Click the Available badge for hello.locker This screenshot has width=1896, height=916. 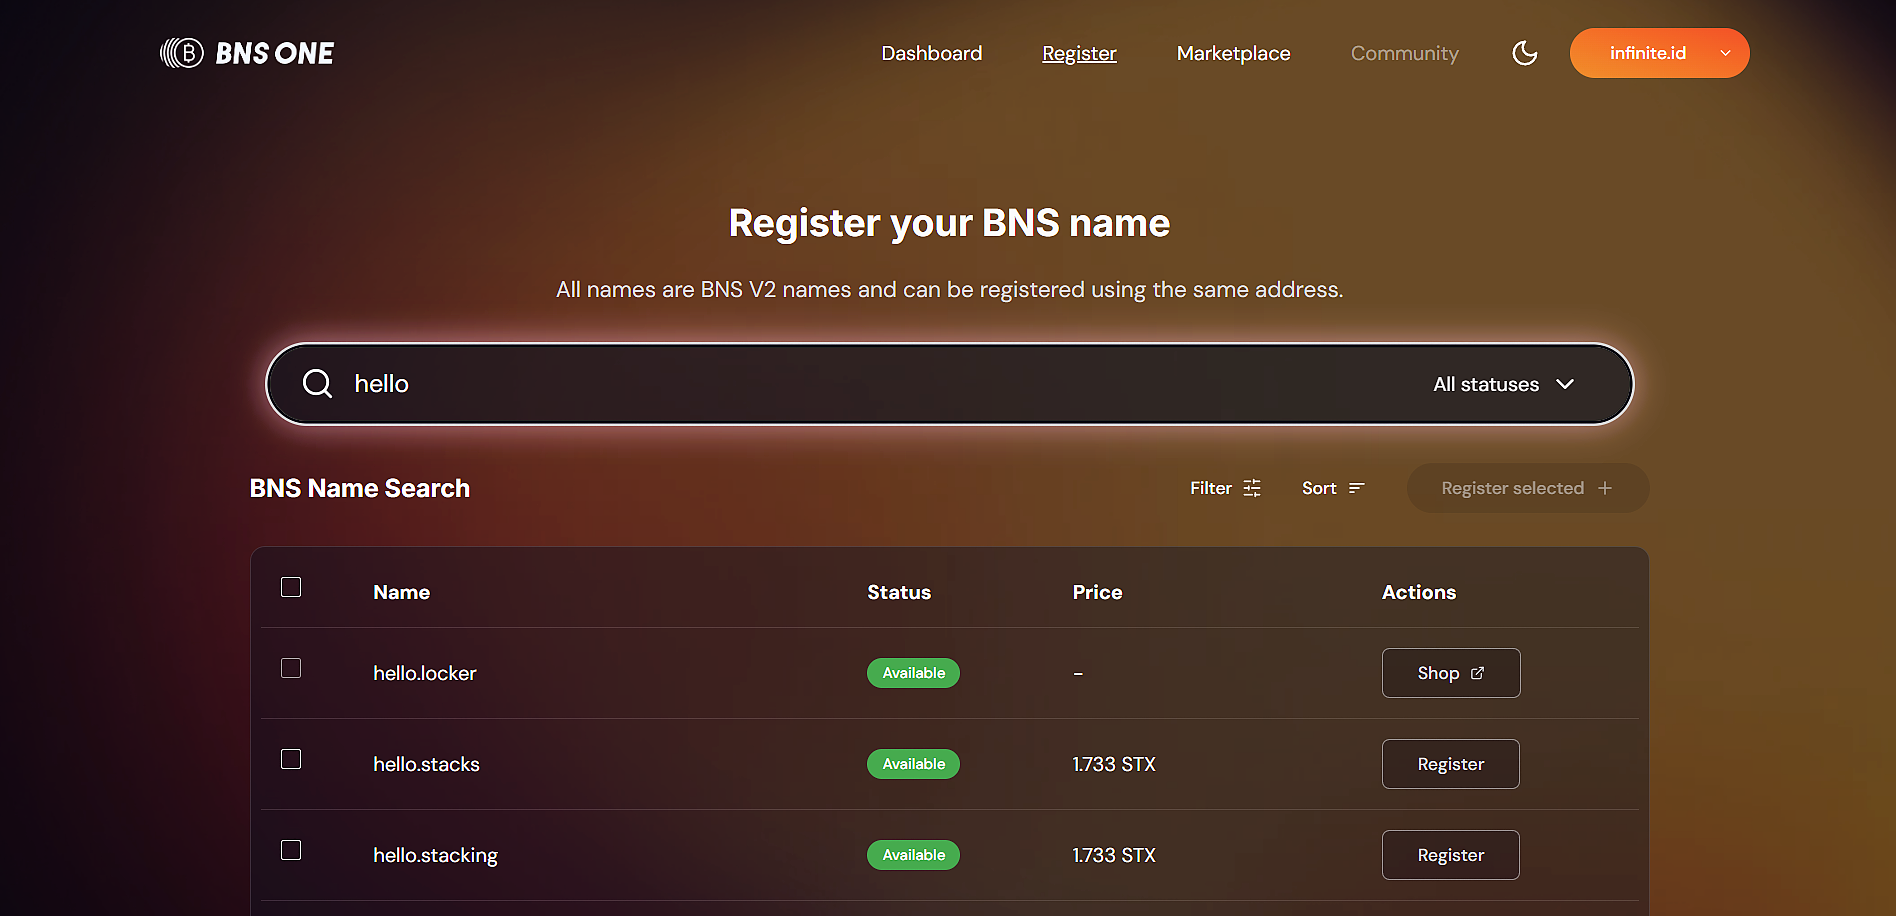(x=913, y=673)
